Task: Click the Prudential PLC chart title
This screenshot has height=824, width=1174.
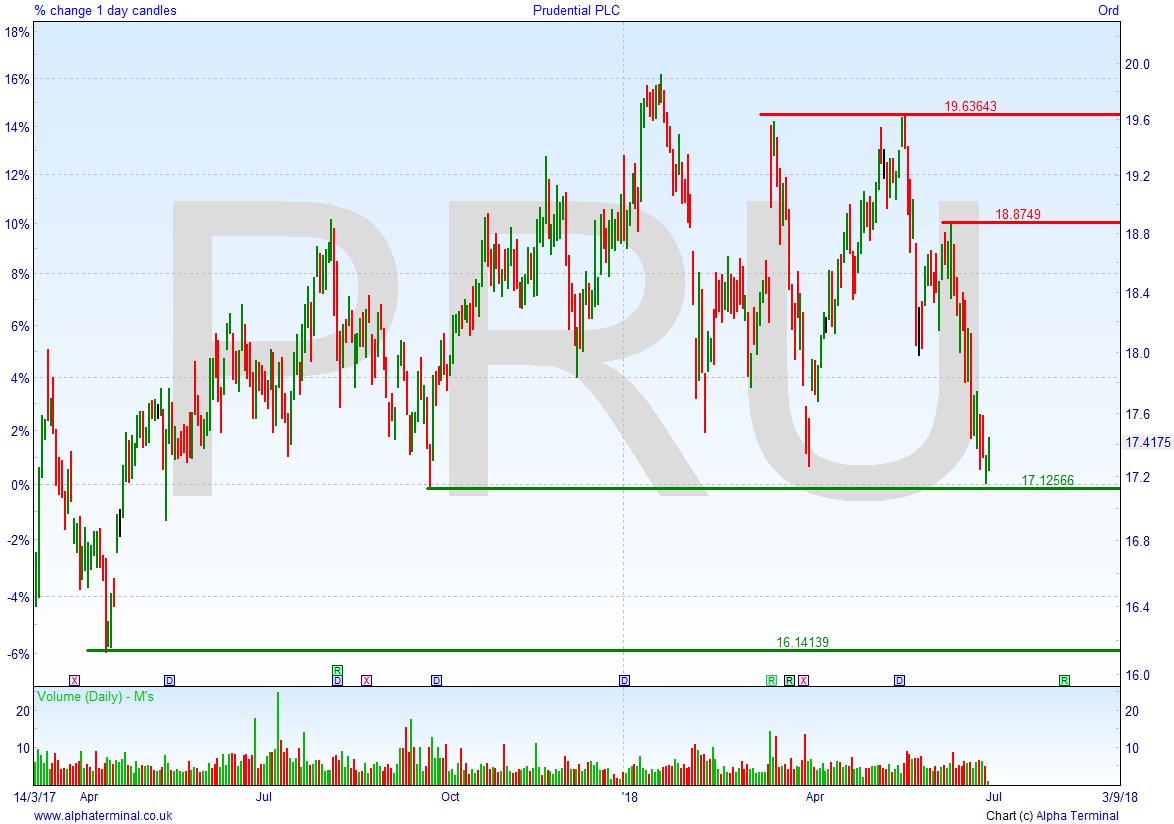Action: 577,10
